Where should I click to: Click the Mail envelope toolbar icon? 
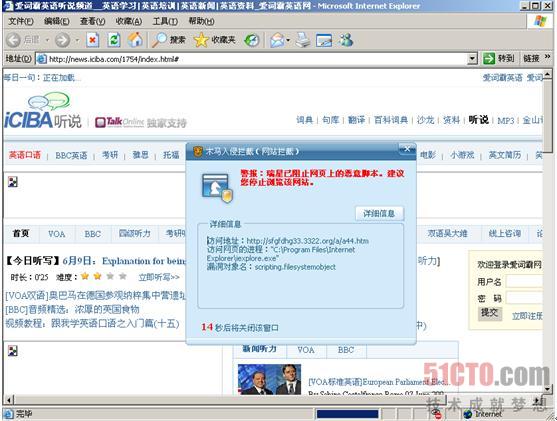tap(277, 40)
